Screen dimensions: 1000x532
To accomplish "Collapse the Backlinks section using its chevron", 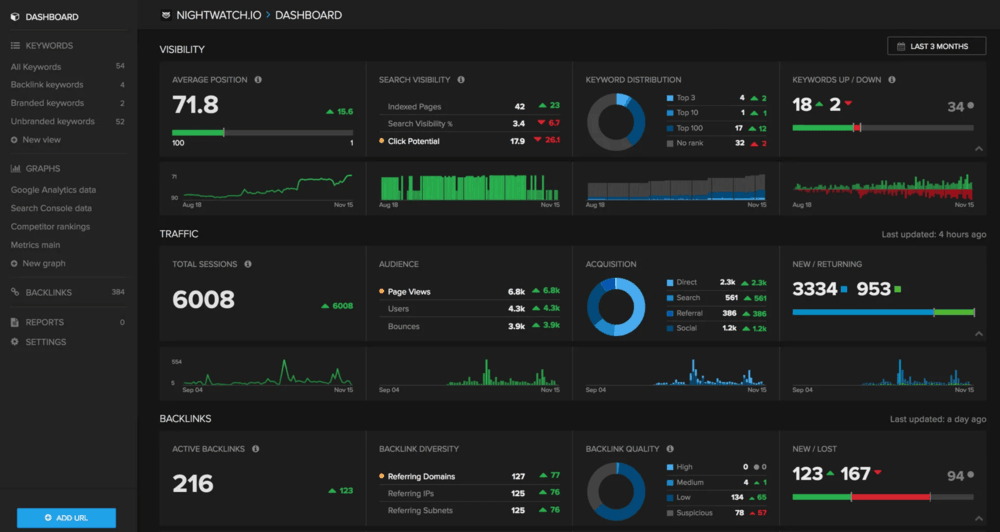I will pos(979,519).
